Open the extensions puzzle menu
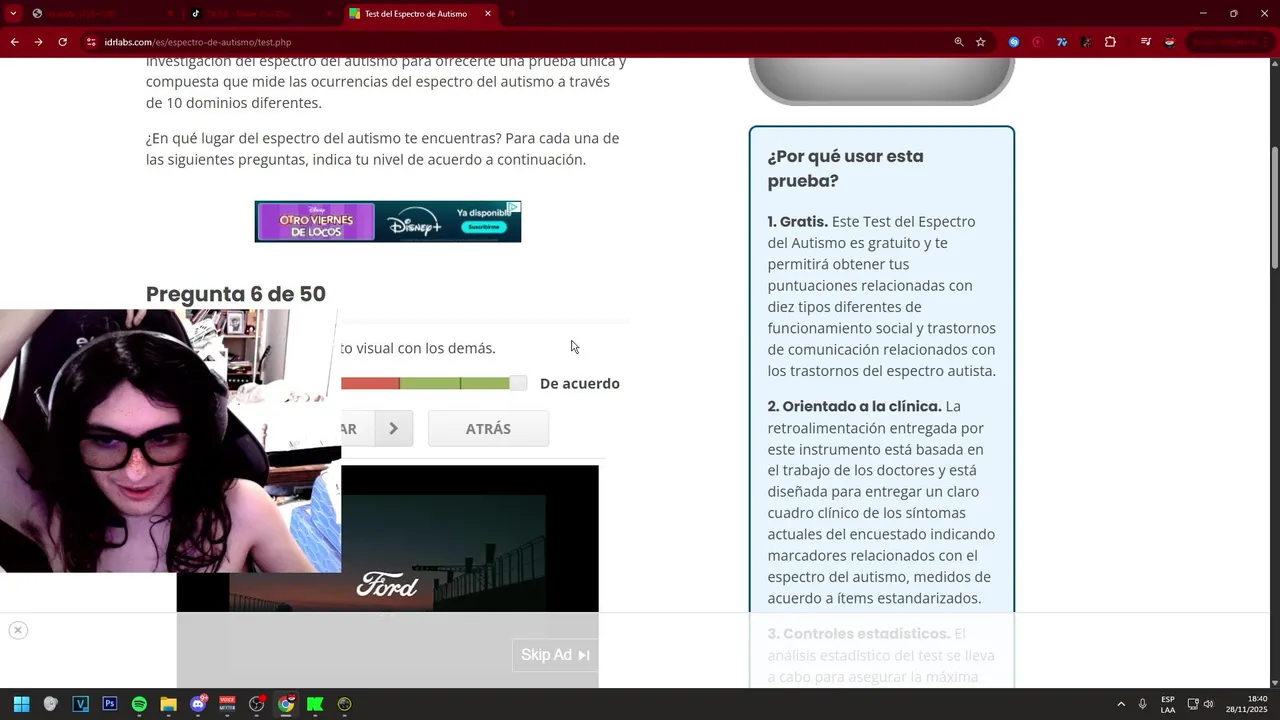Screen dimensions: 1280x720 tap(1110, 42)
